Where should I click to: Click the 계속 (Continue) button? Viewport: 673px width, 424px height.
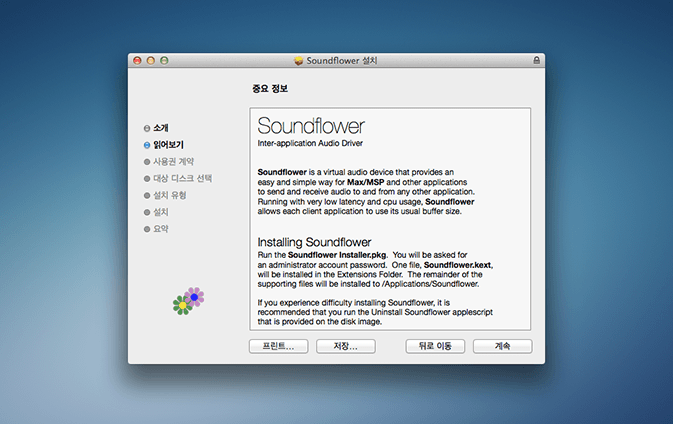click(x=502, y=346)
